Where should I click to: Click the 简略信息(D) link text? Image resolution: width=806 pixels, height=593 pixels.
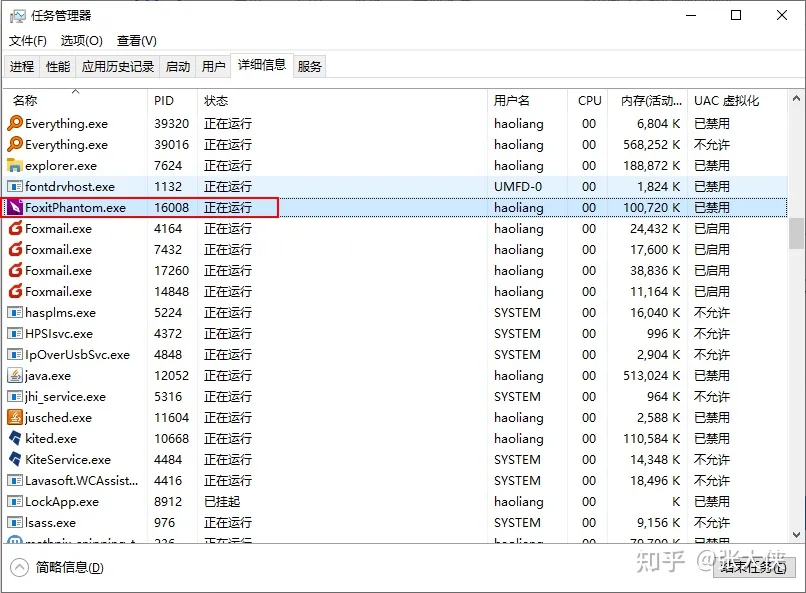tap(69, 567)
